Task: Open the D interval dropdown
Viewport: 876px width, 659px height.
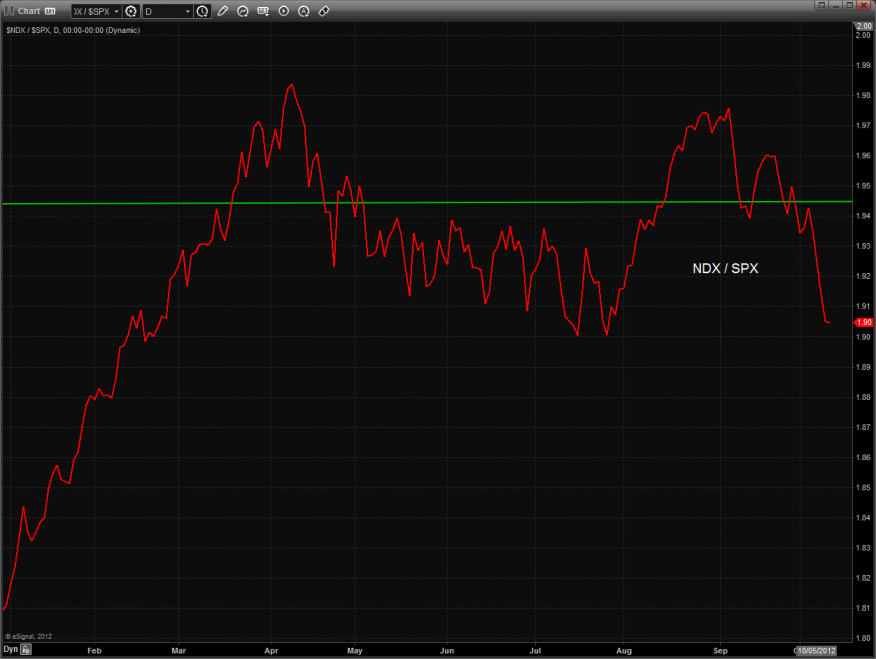Action: (168, 11)
